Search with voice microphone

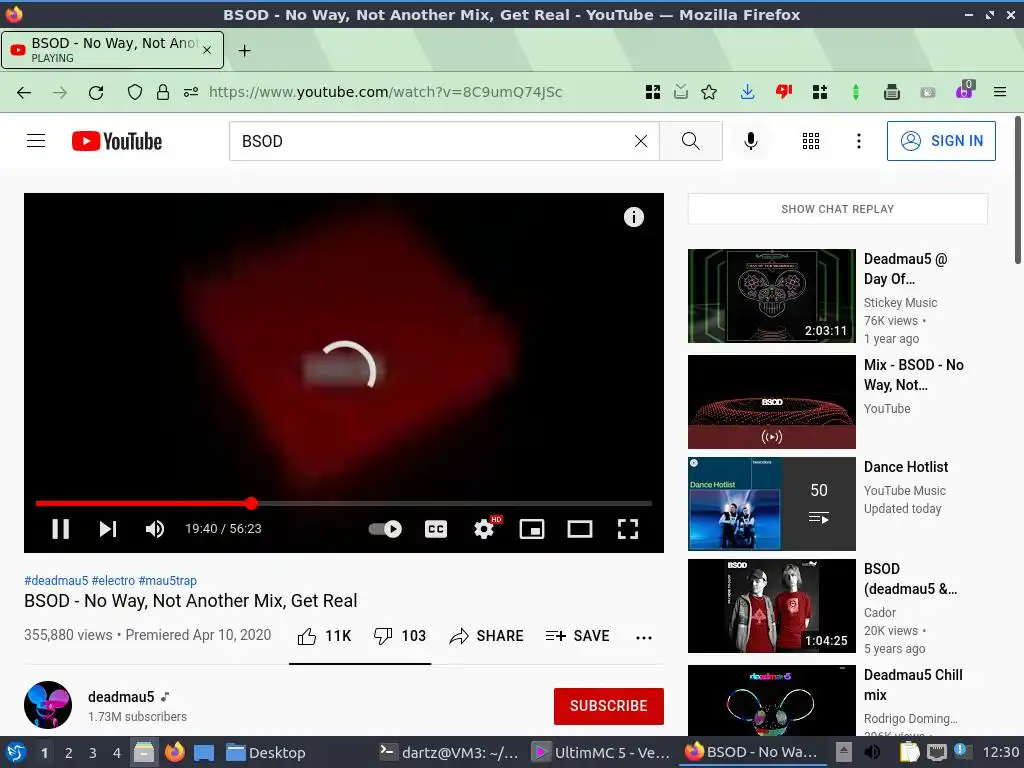tap(751, 141)
